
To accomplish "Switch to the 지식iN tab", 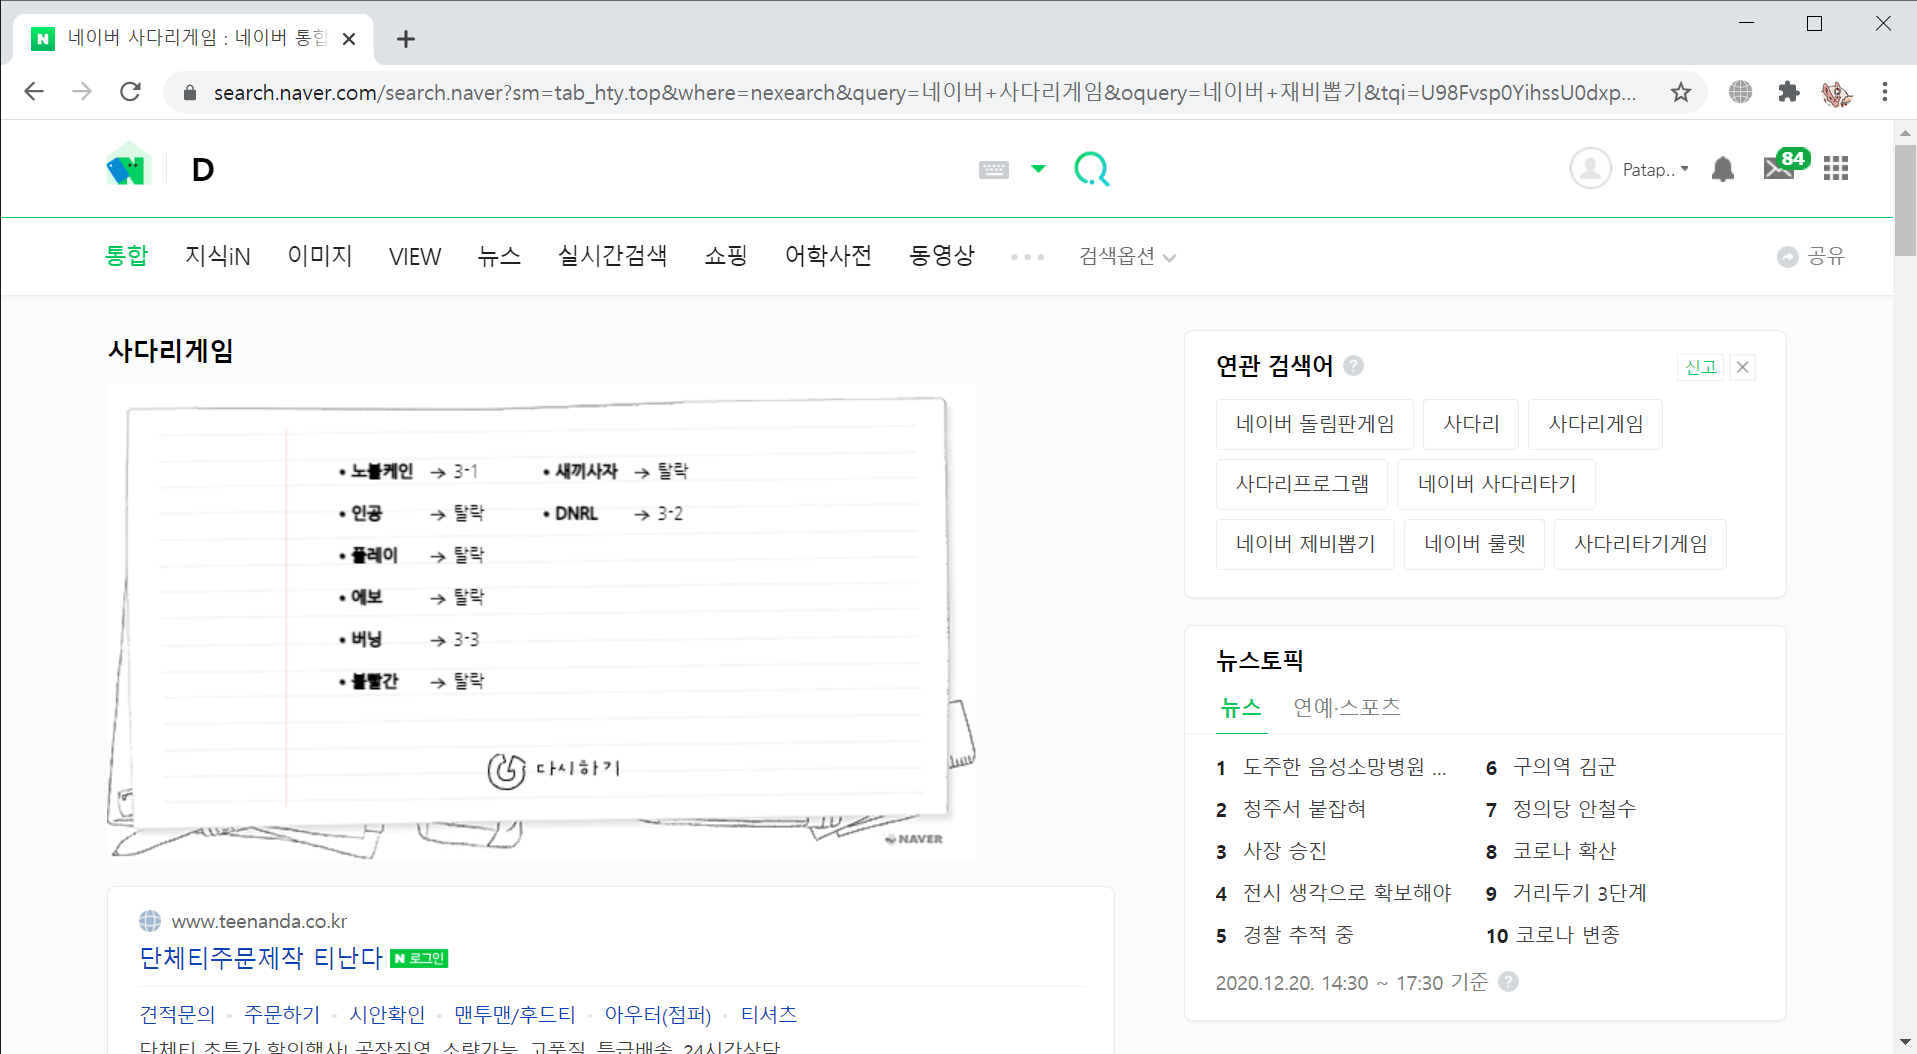I will (217, 256).
